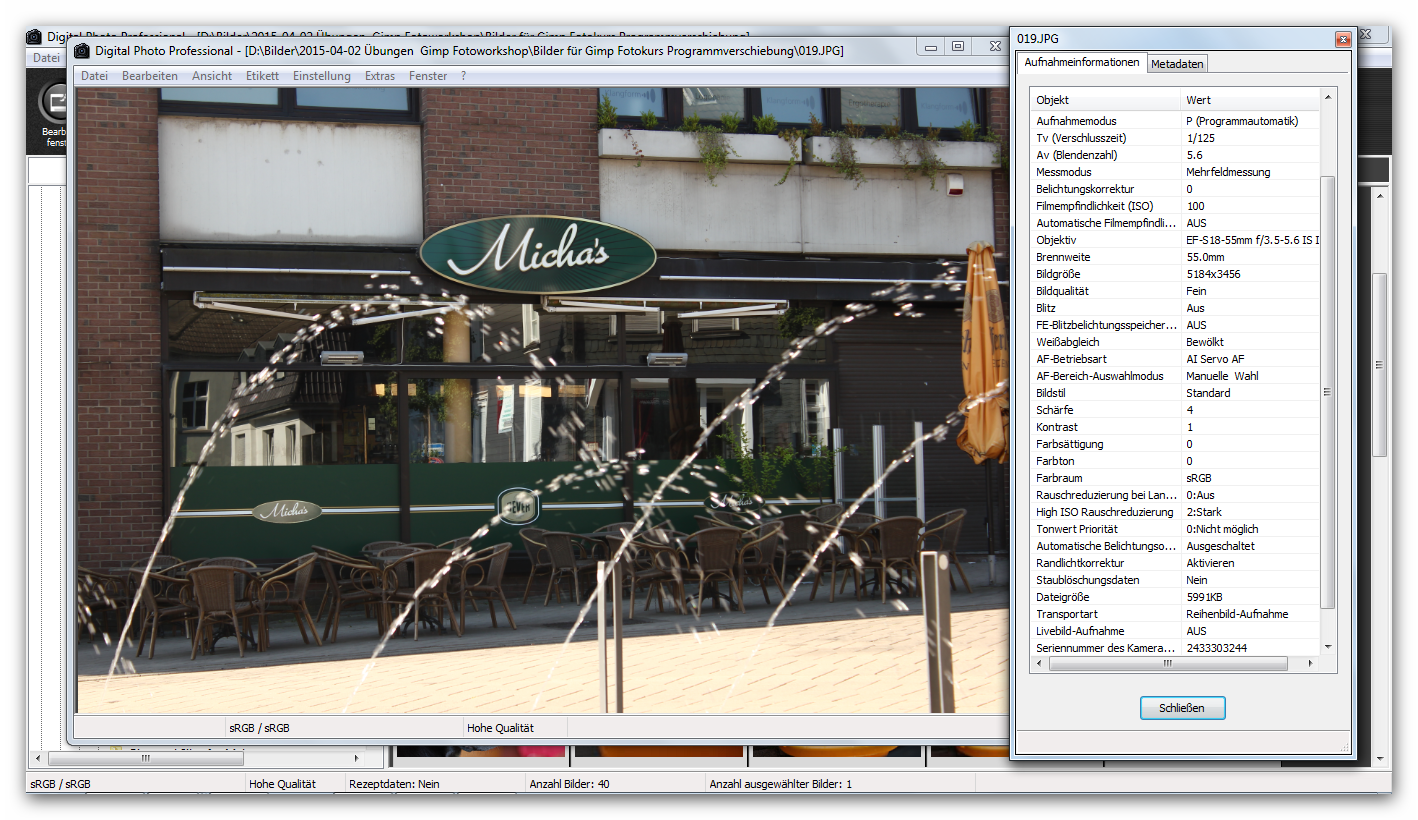Click 'Hohe Qualität' in image window status bar
1418x820 pixels.
pos(500,728)
